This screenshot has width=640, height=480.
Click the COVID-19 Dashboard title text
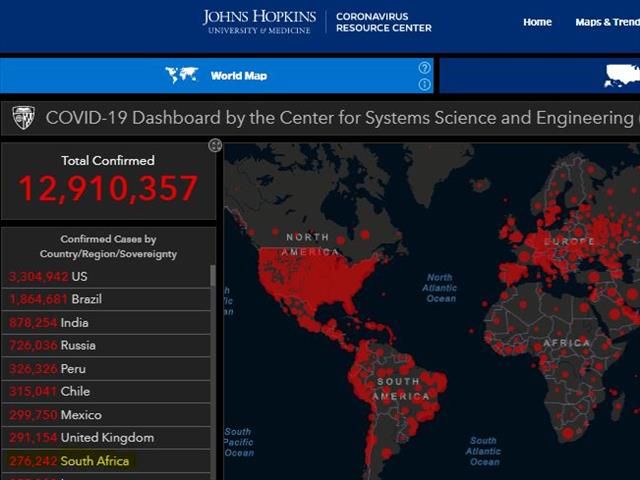pyautogui.click(x=341, y=118)
